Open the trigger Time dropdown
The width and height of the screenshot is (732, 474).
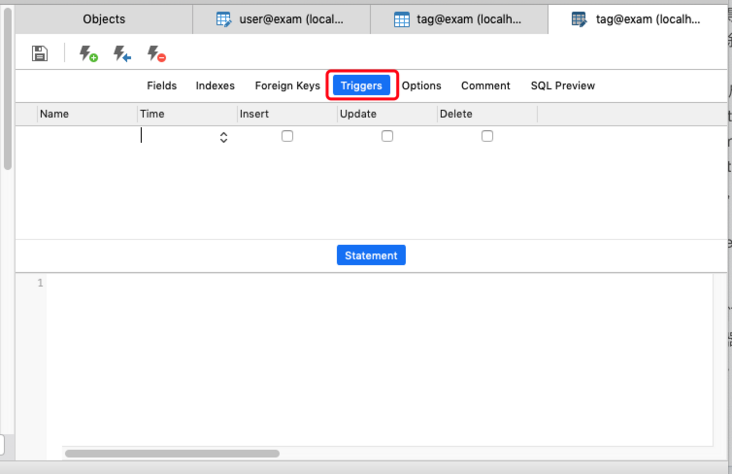(224, 137)
